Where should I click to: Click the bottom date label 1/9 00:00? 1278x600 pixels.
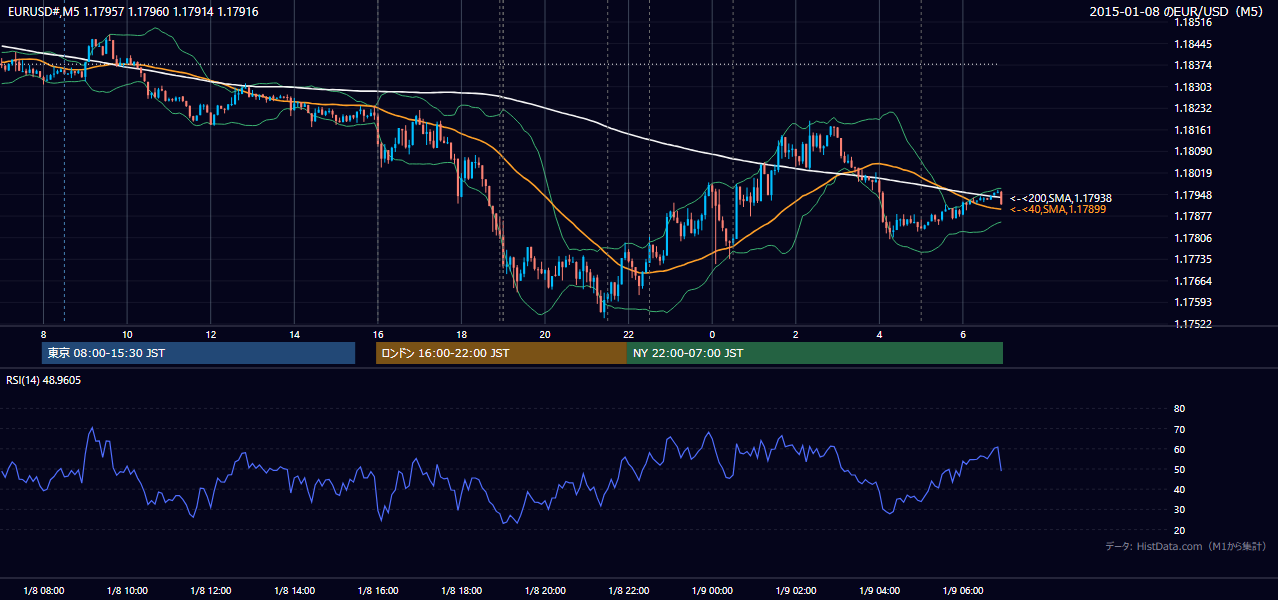pyautogui.click(x=712, y=591)
